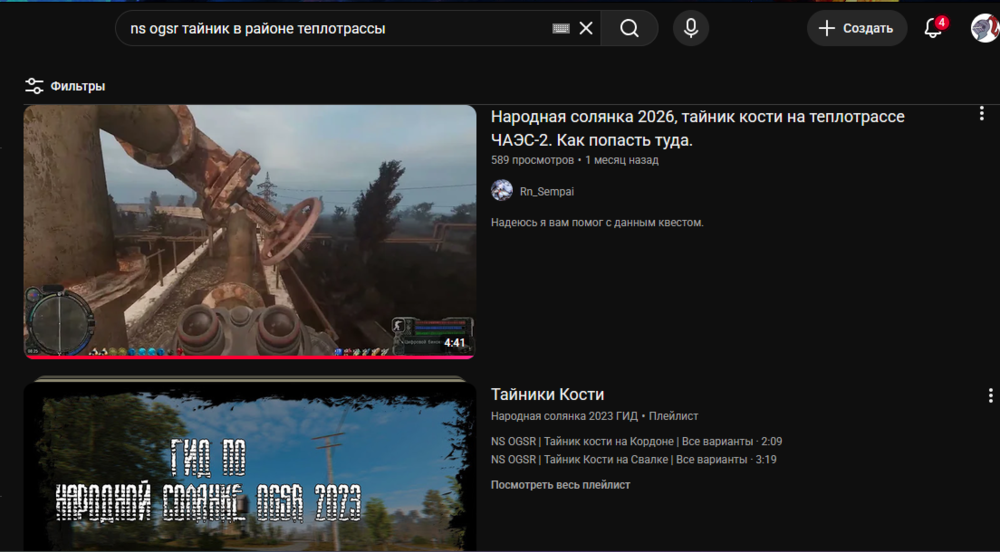
Task: Open video titled Народная солянка 2026 тайник кости
Action: (698, 128)
